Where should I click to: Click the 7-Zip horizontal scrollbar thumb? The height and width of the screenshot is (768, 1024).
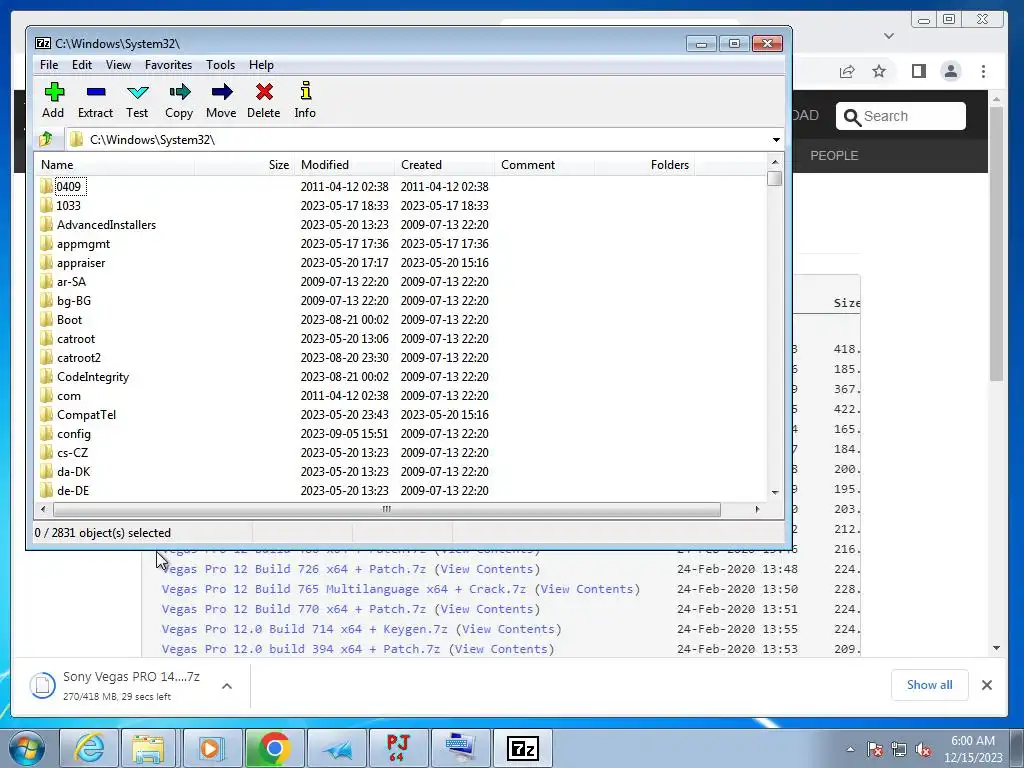tap(387, 509)
